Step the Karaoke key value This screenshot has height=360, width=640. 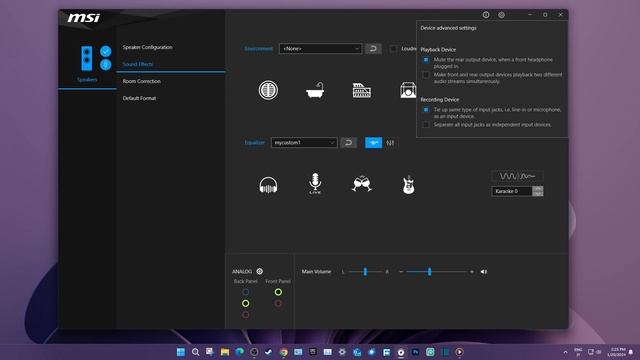click(x=538, y=191)
